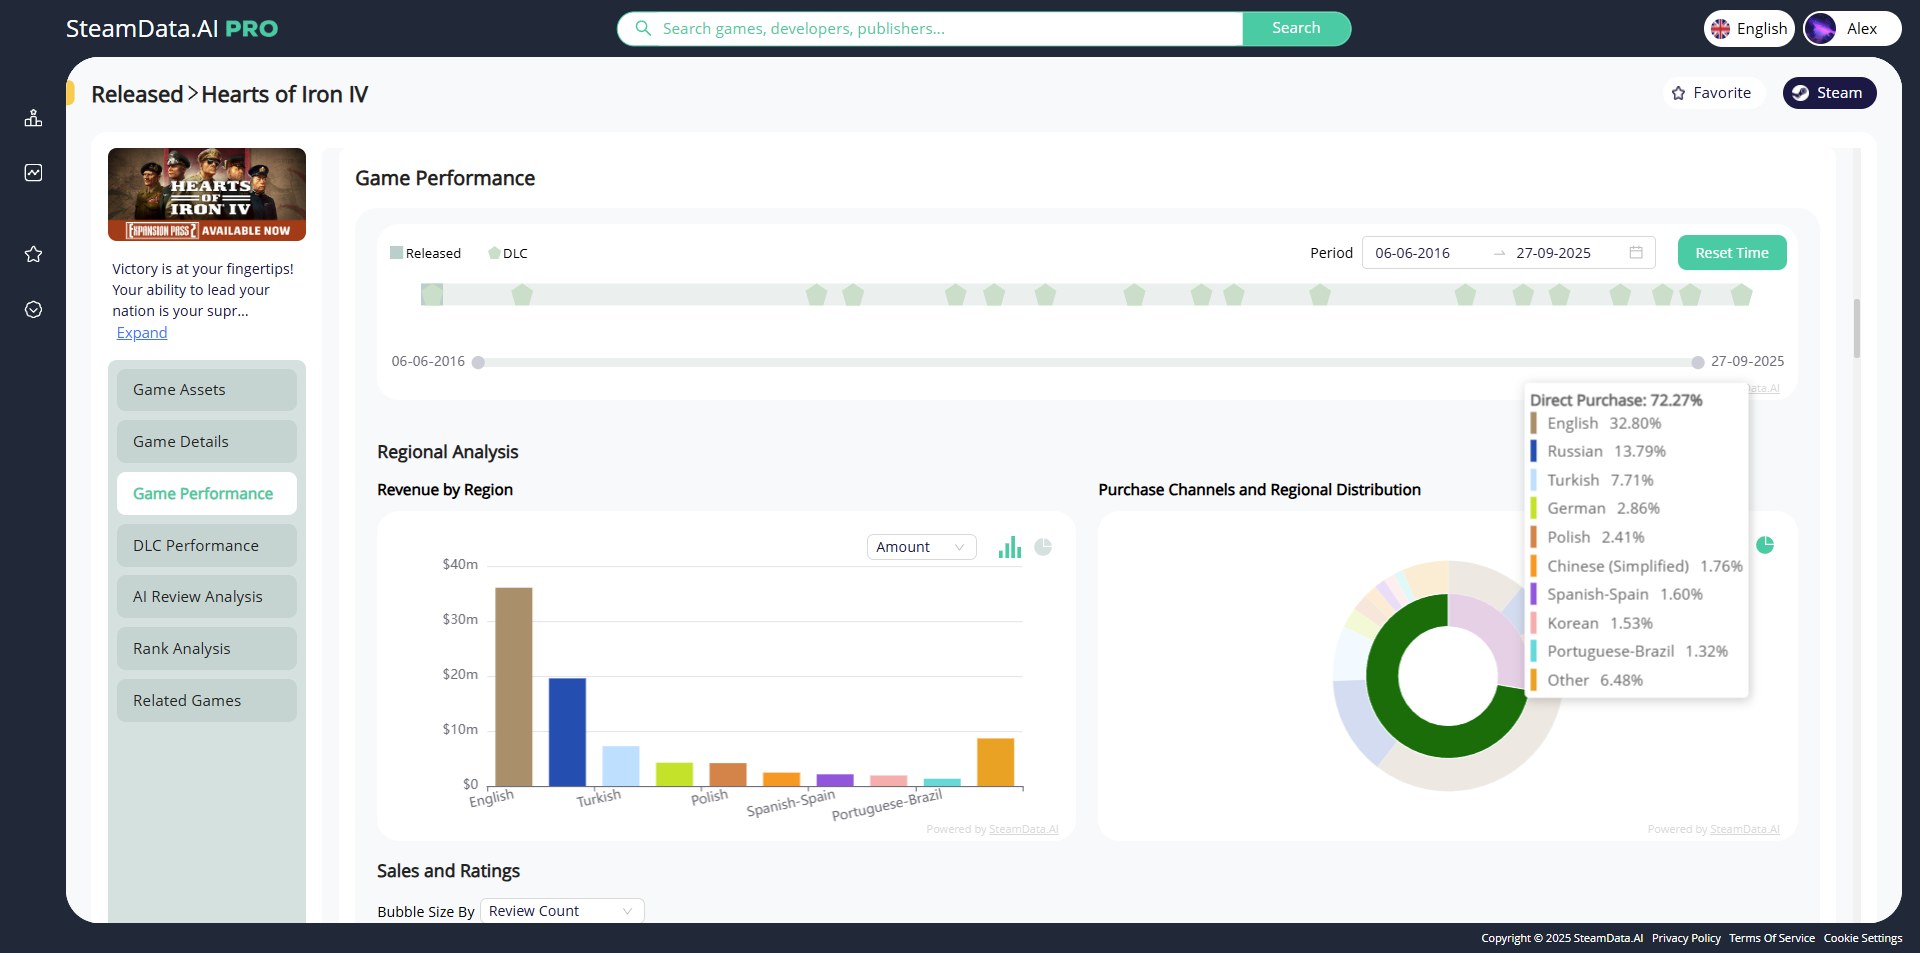This screenshot has height=953, width=1920.
Task: Click the search magnifier icon in the search bar
Action: (x=643, y=28)
